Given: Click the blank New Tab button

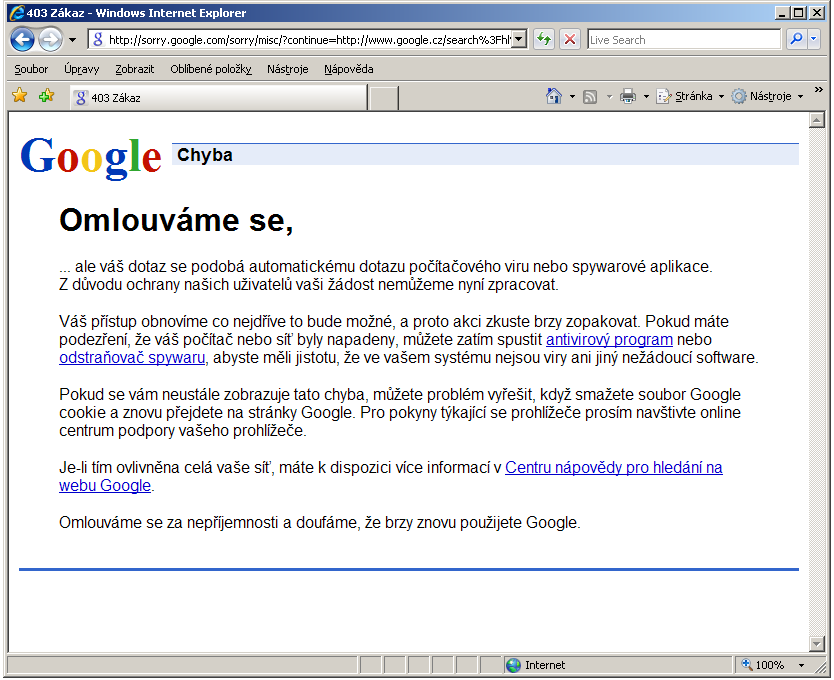Looking at the screenshot, I should pyautogui.click(x=383, y=98).
